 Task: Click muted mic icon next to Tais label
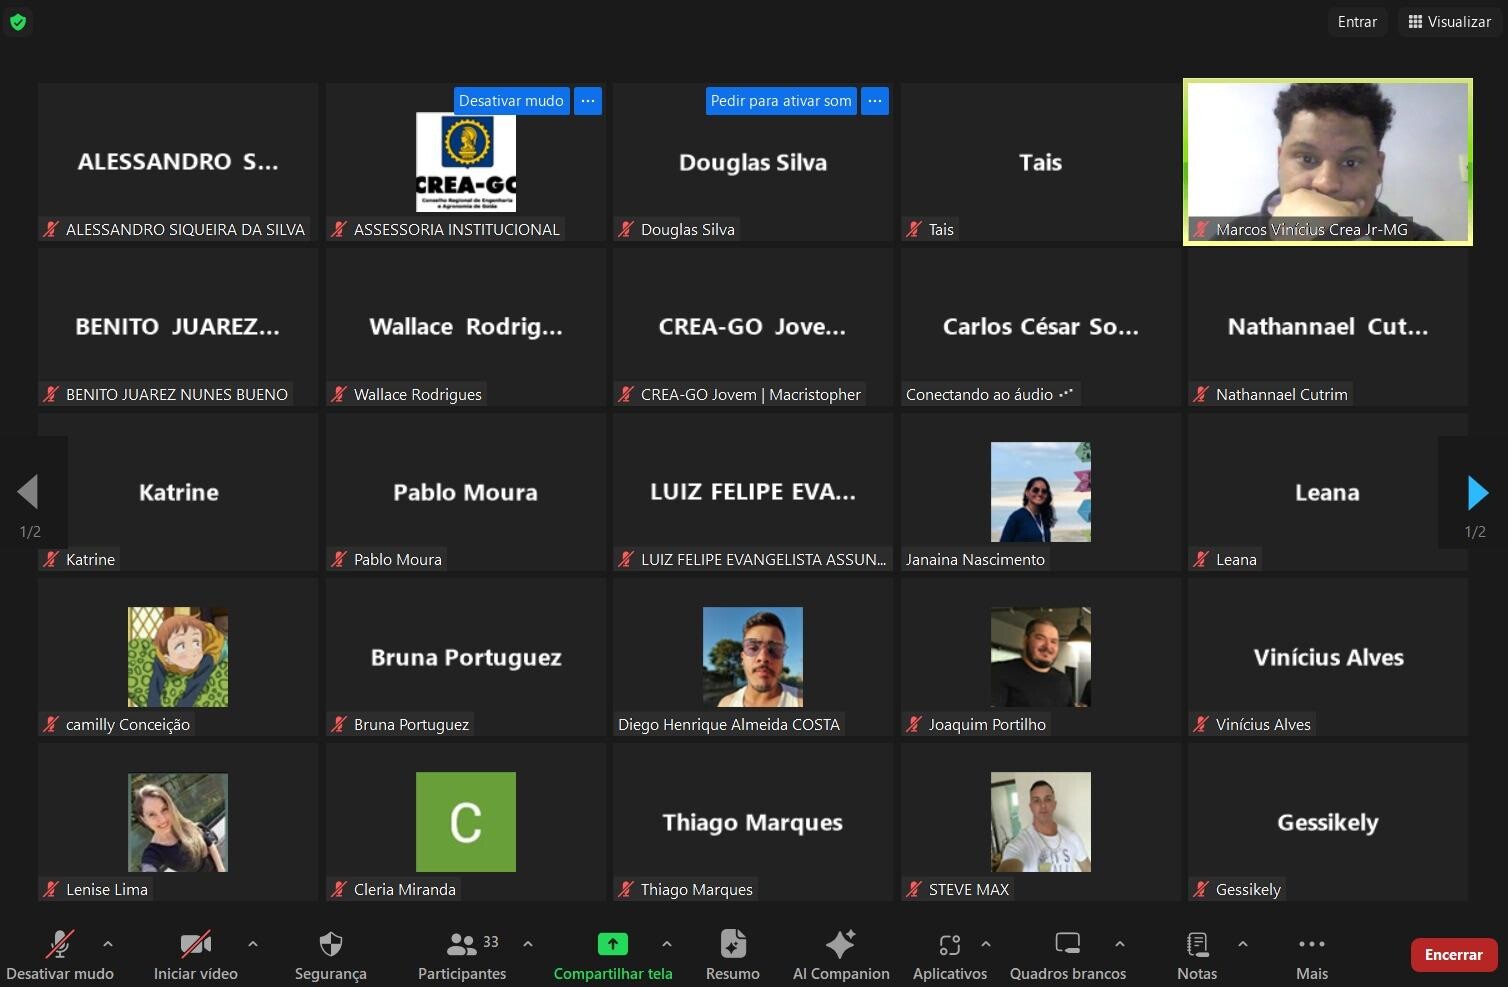click(x=914, y=229)
